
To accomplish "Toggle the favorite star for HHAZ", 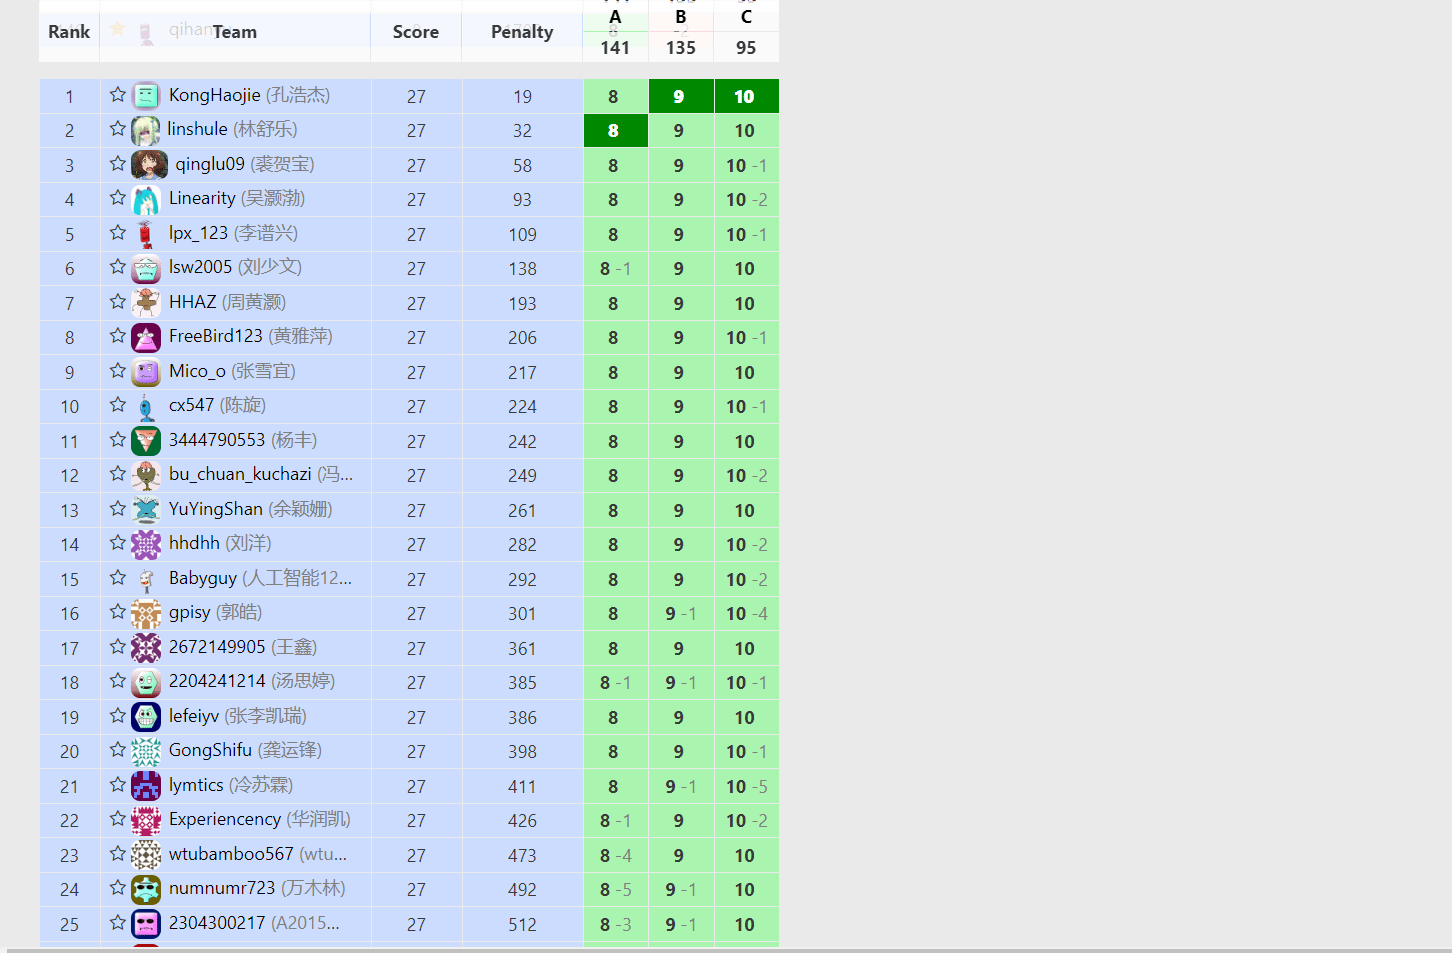I will tap(118, 301).
